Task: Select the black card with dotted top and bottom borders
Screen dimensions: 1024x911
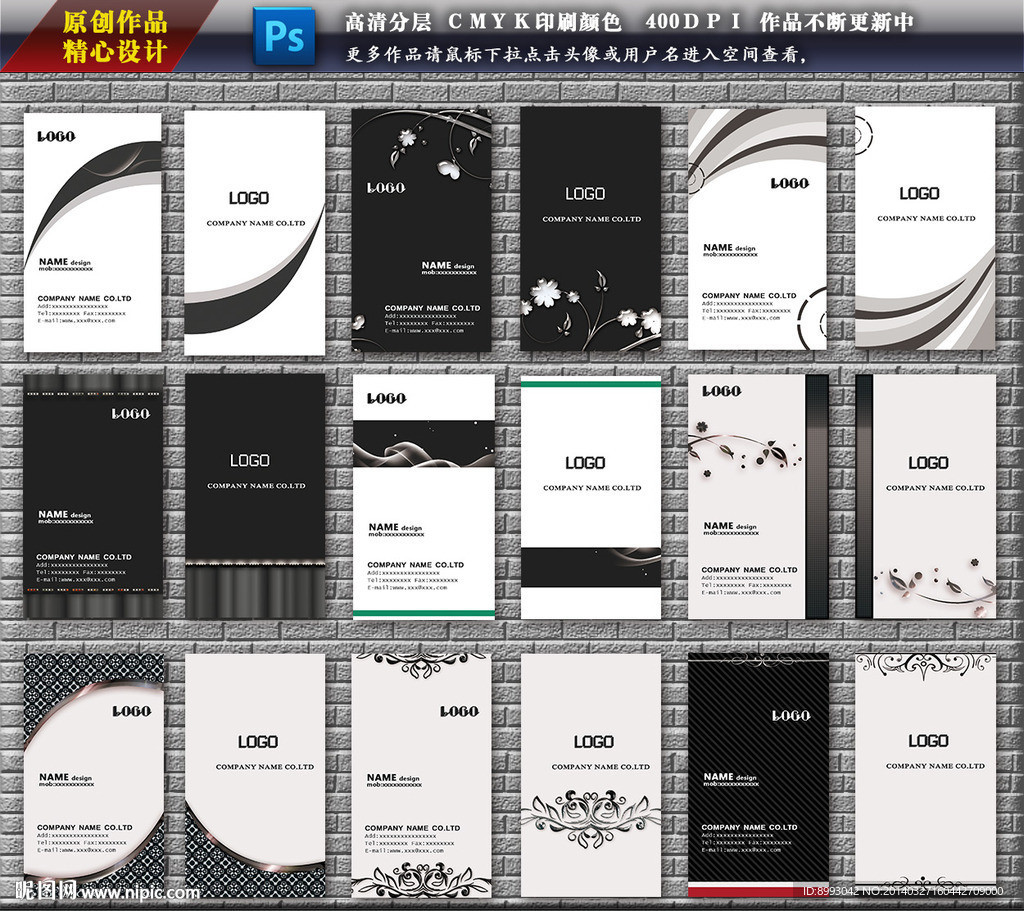Action: coord(93,496)
